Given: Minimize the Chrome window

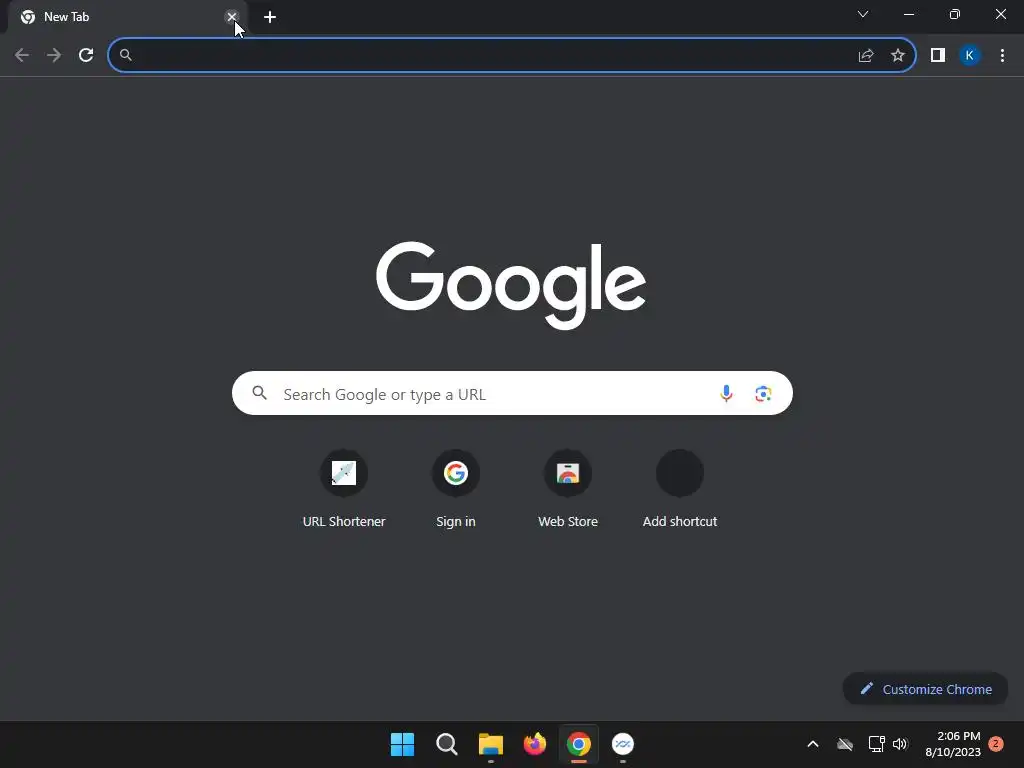Looking at the screenshot, I should tap(909, 14).
